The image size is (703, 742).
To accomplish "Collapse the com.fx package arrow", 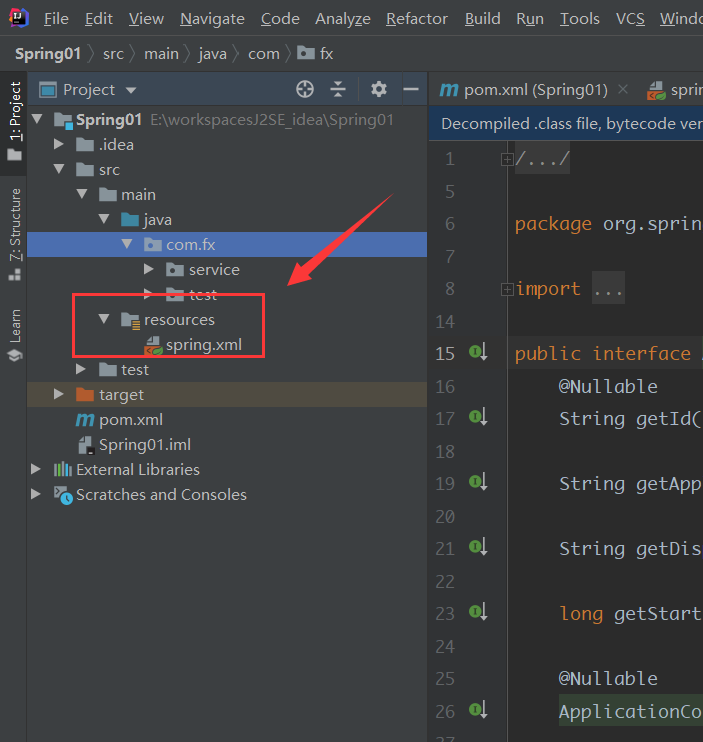I will (x=126, y=244).
